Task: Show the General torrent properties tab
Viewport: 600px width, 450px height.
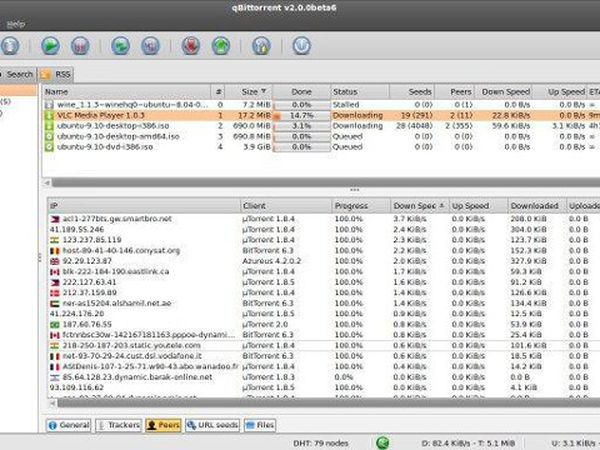Action: (70, 425)
